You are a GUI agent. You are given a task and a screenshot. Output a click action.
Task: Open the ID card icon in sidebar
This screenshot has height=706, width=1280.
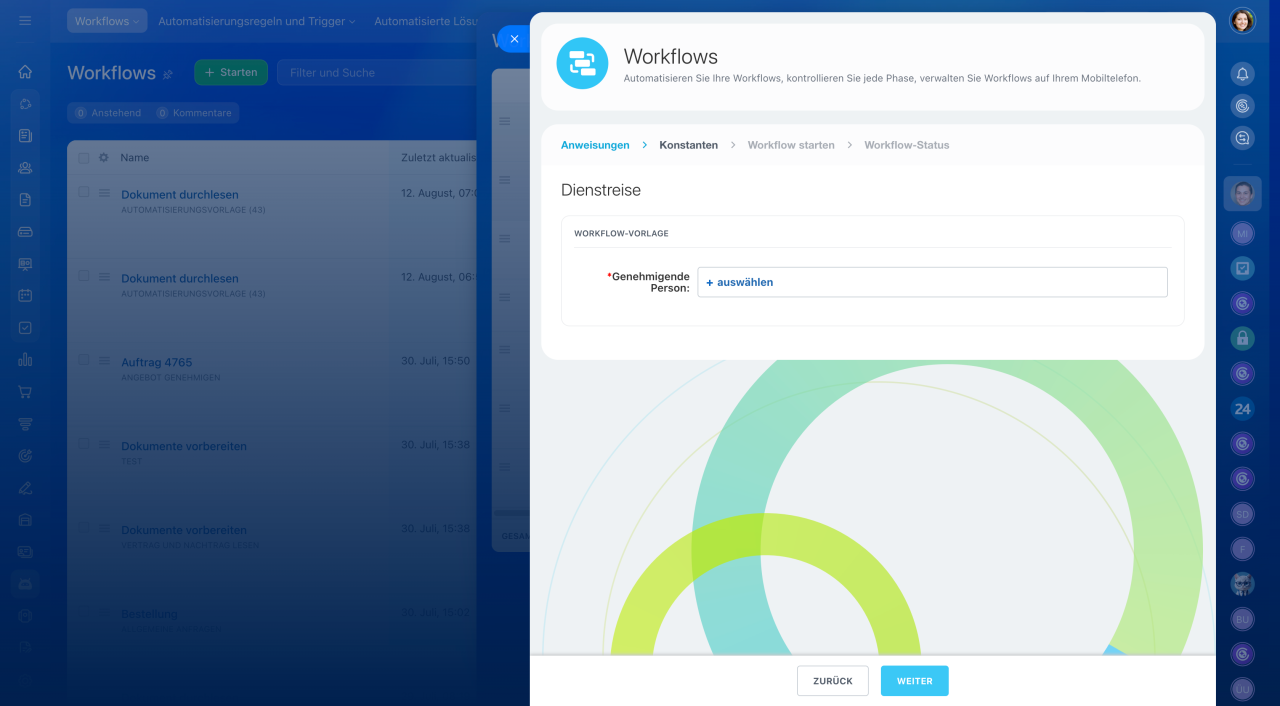pyautogui.click(x=25, y=552)
